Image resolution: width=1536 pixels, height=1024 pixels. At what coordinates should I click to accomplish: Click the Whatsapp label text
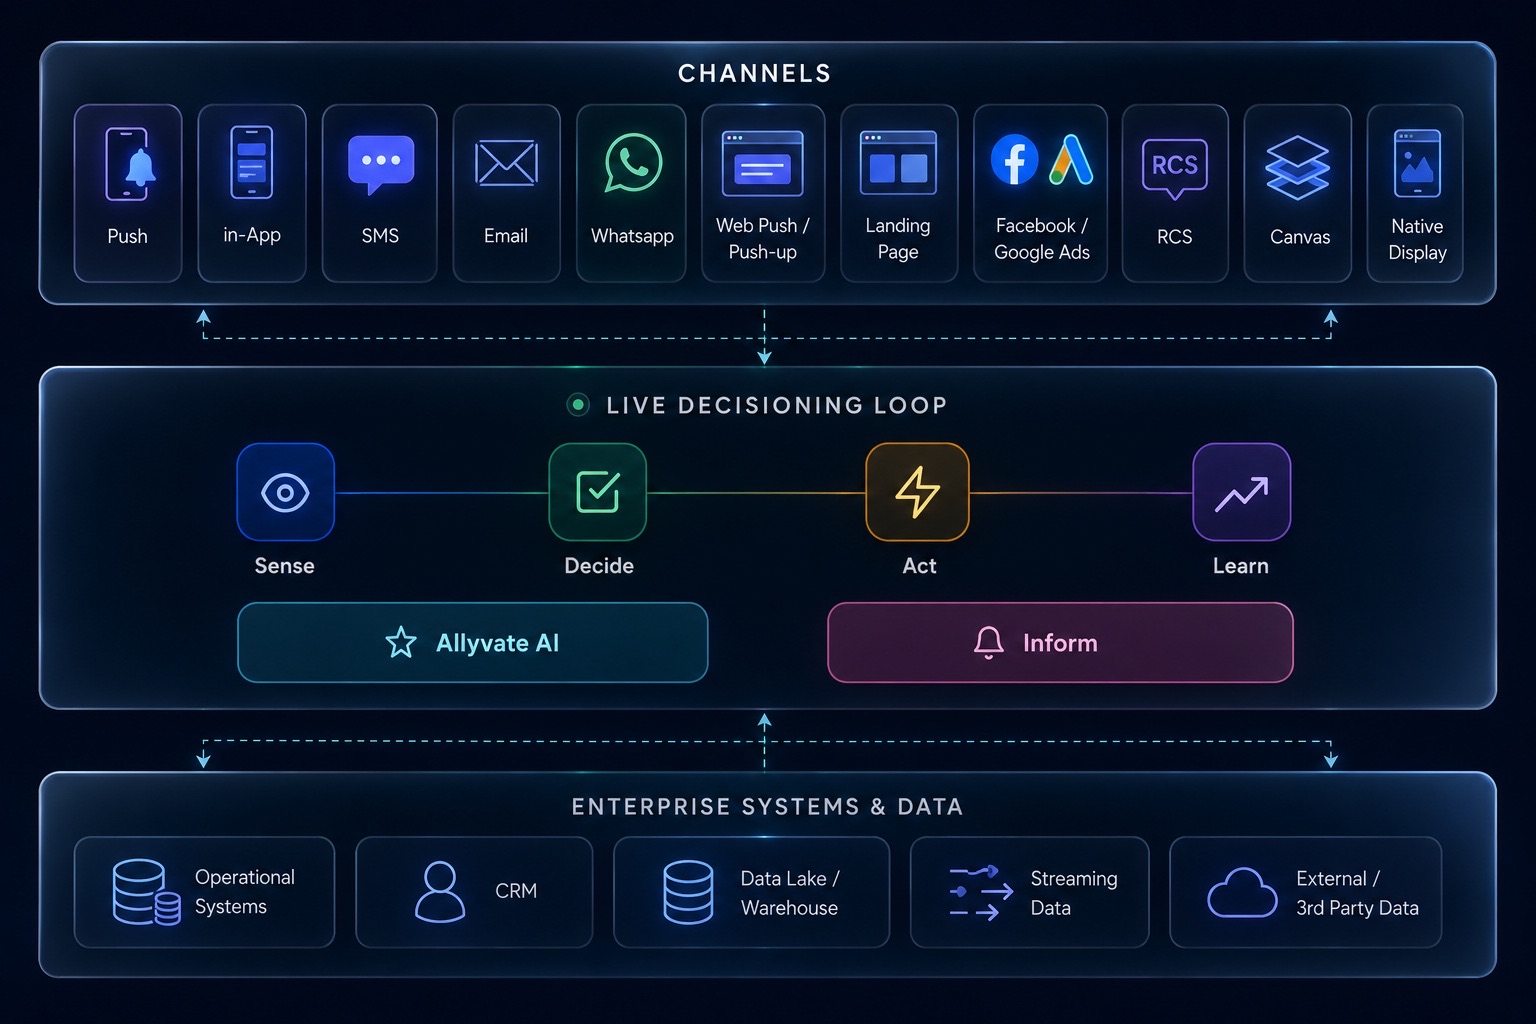(632, 236)
